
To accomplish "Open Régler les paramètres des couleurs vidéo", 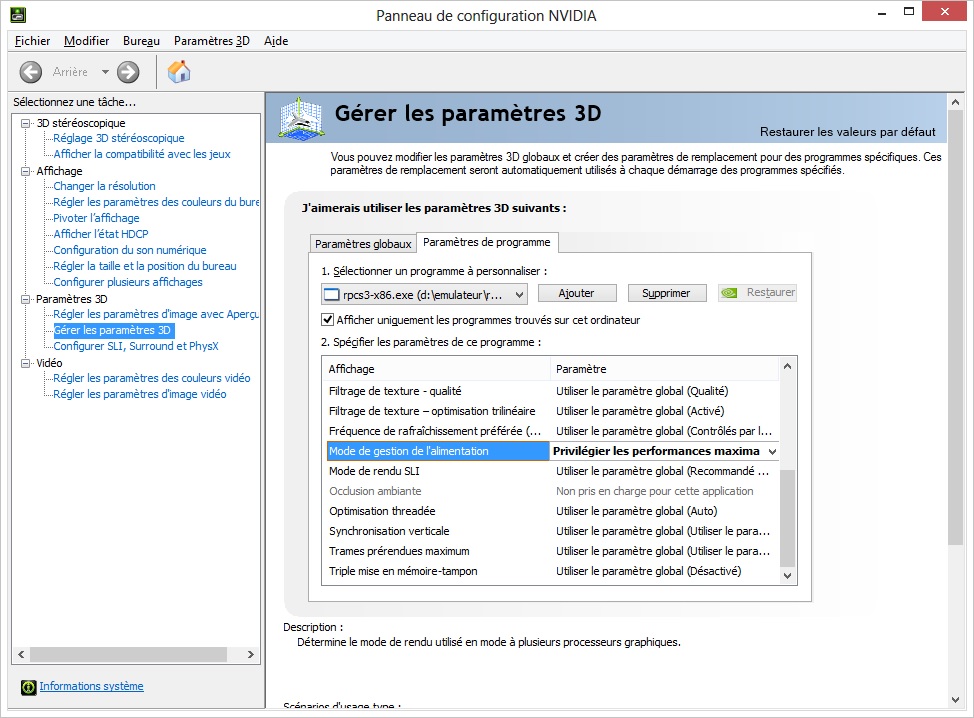I will pyautogui.click(x=152, y=378).
